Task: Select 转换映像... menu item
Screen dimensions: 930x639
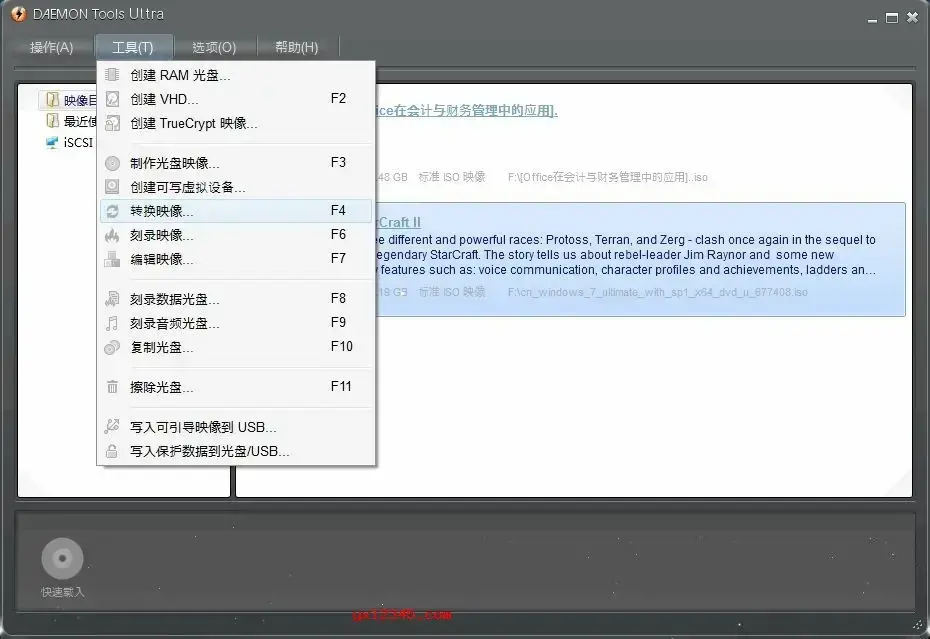Action: tap(236, 211)
